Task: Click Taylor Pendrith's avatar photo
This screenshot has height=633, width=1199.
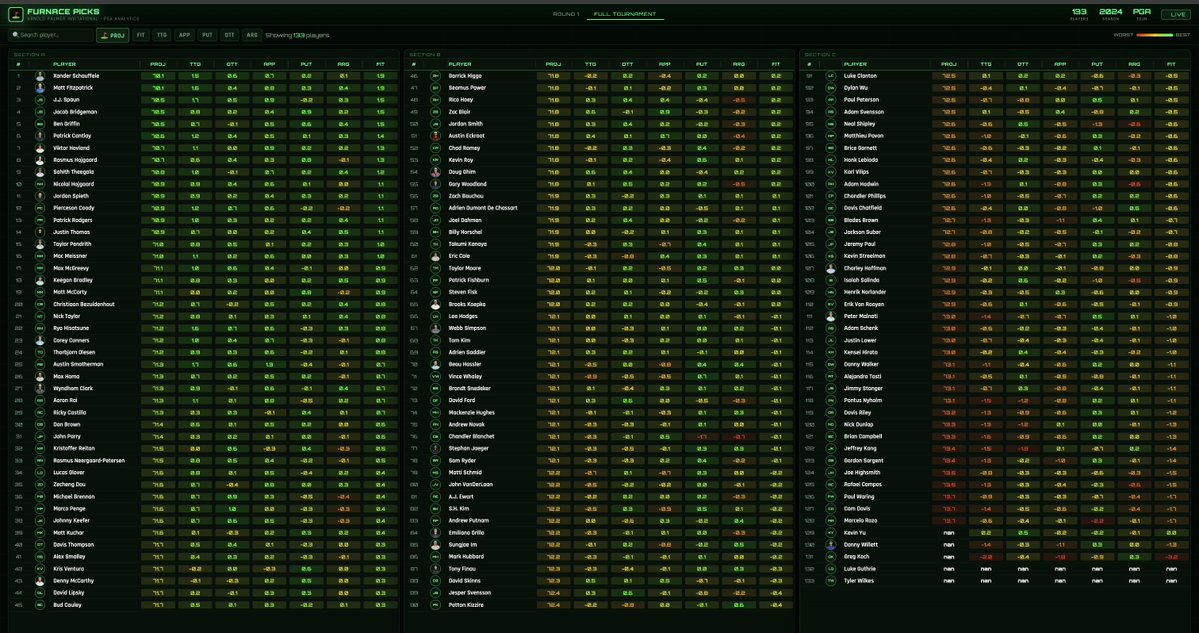Action: [40, 244]
